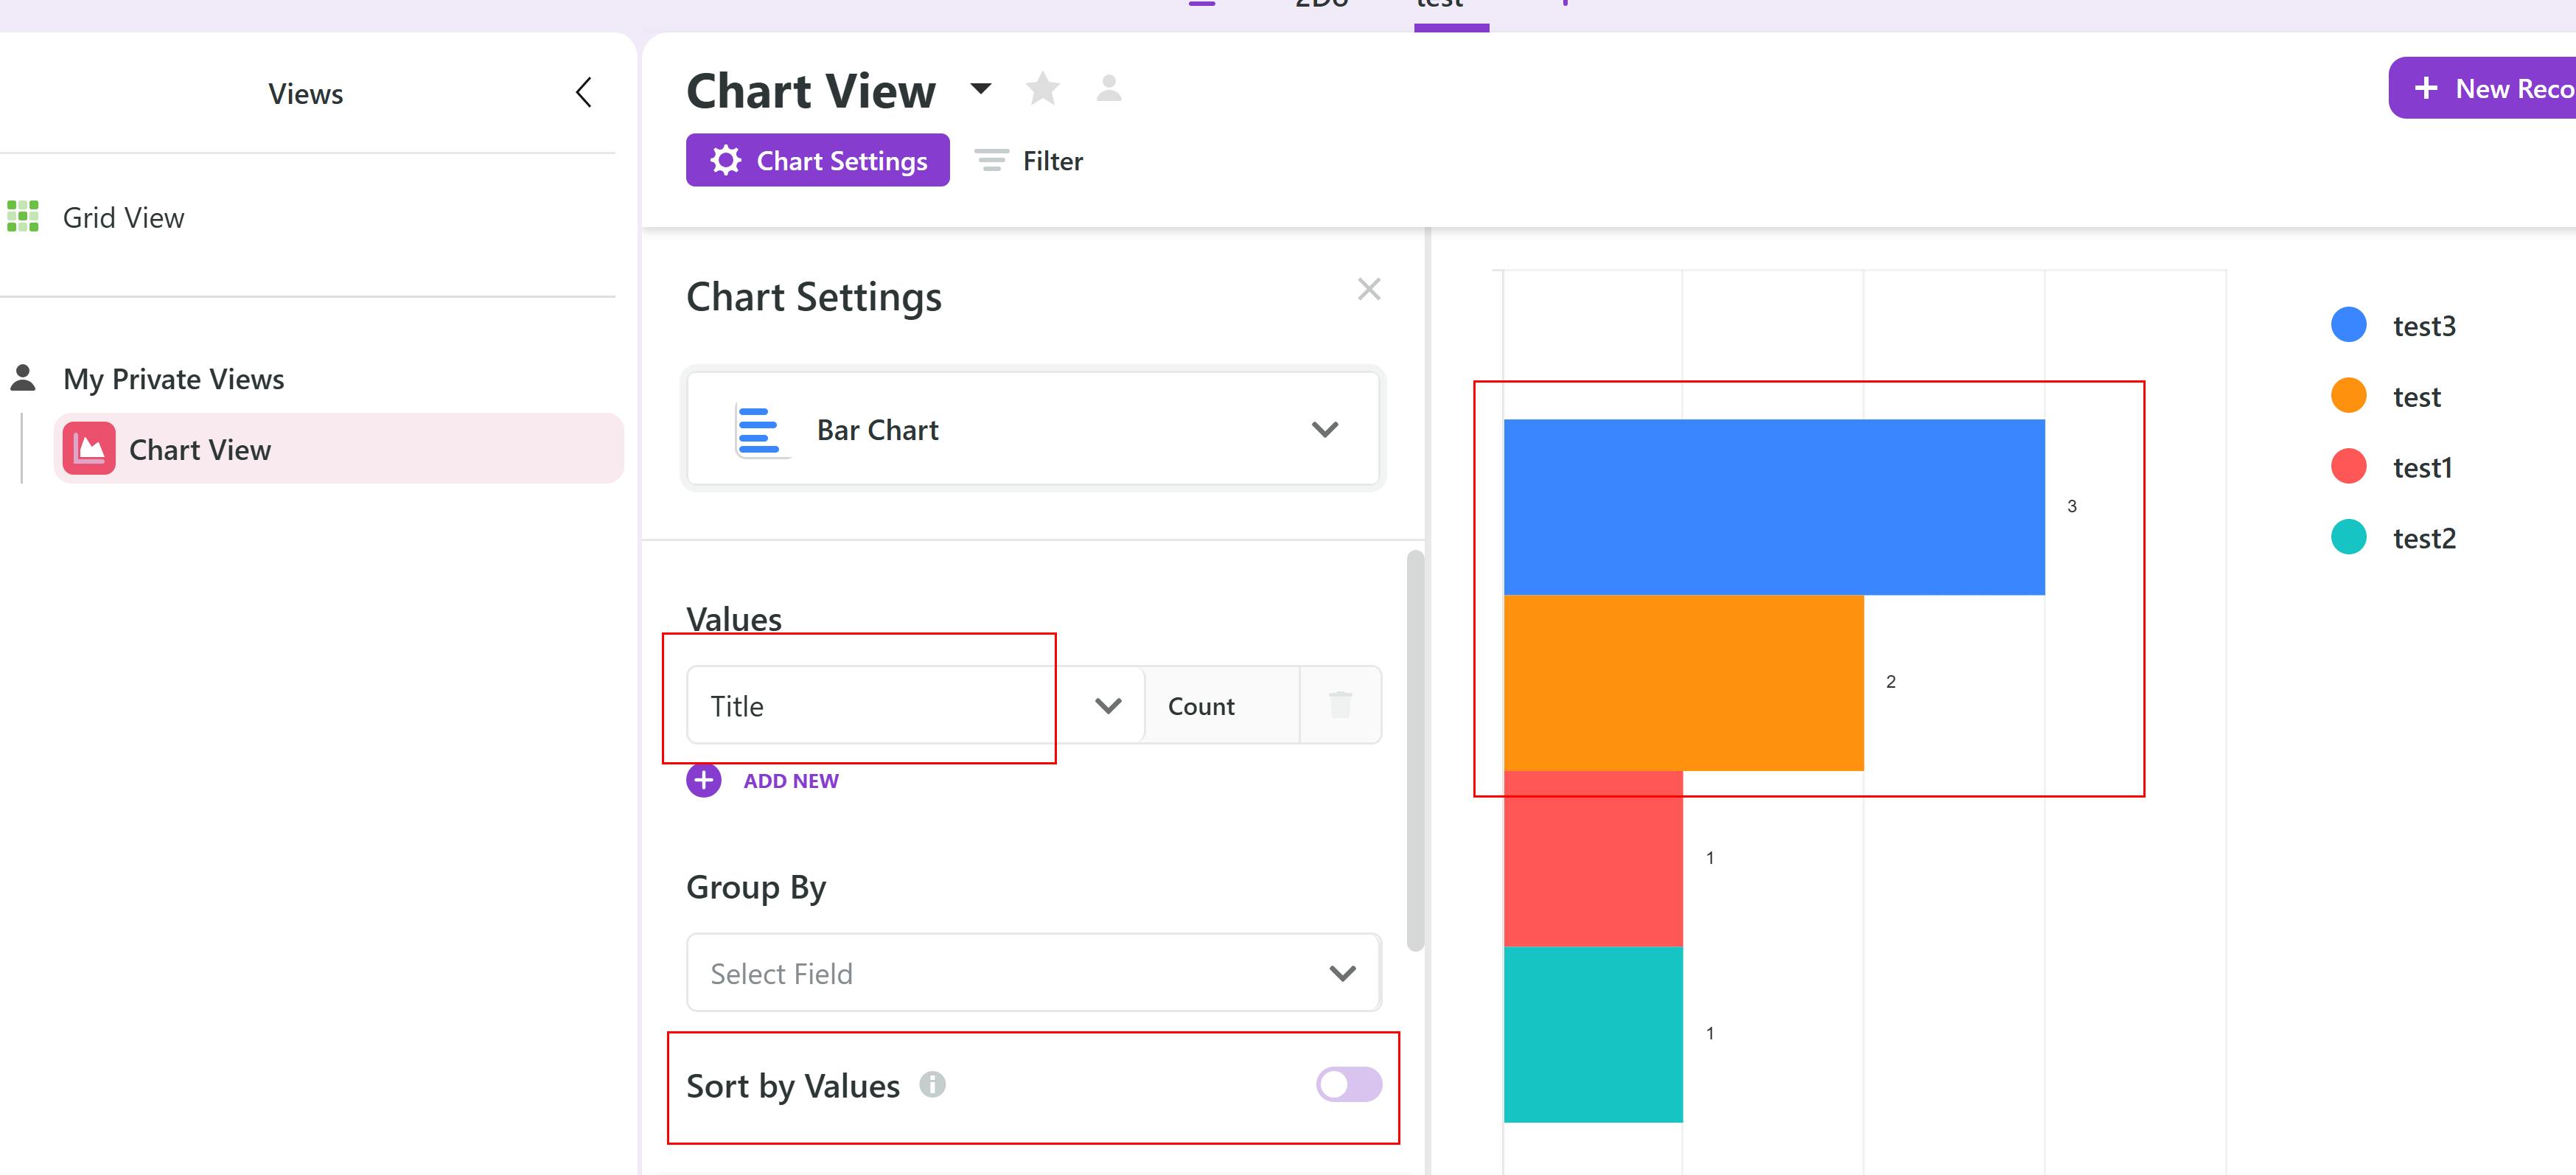Select Grid View in the sidebar
Image resolution: width=2576 pixels, height=1175 pixels.
point(123,218)
